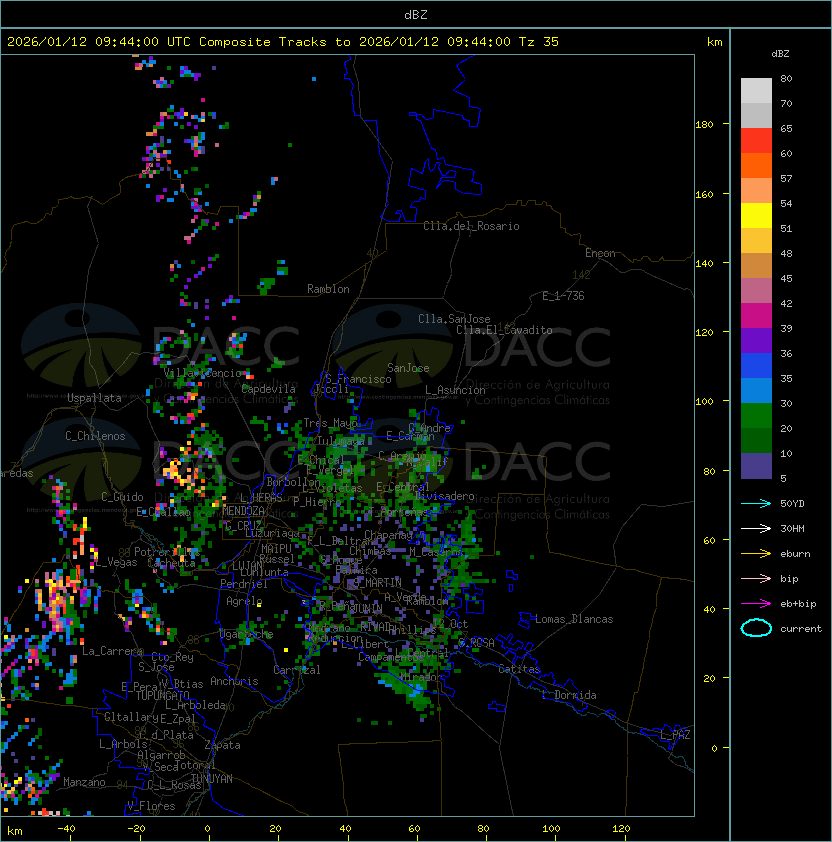Screen dimensions: 832x842
Task: Pick the lightest gray swatch atop the dBZ scale
Action: point(756,91)
